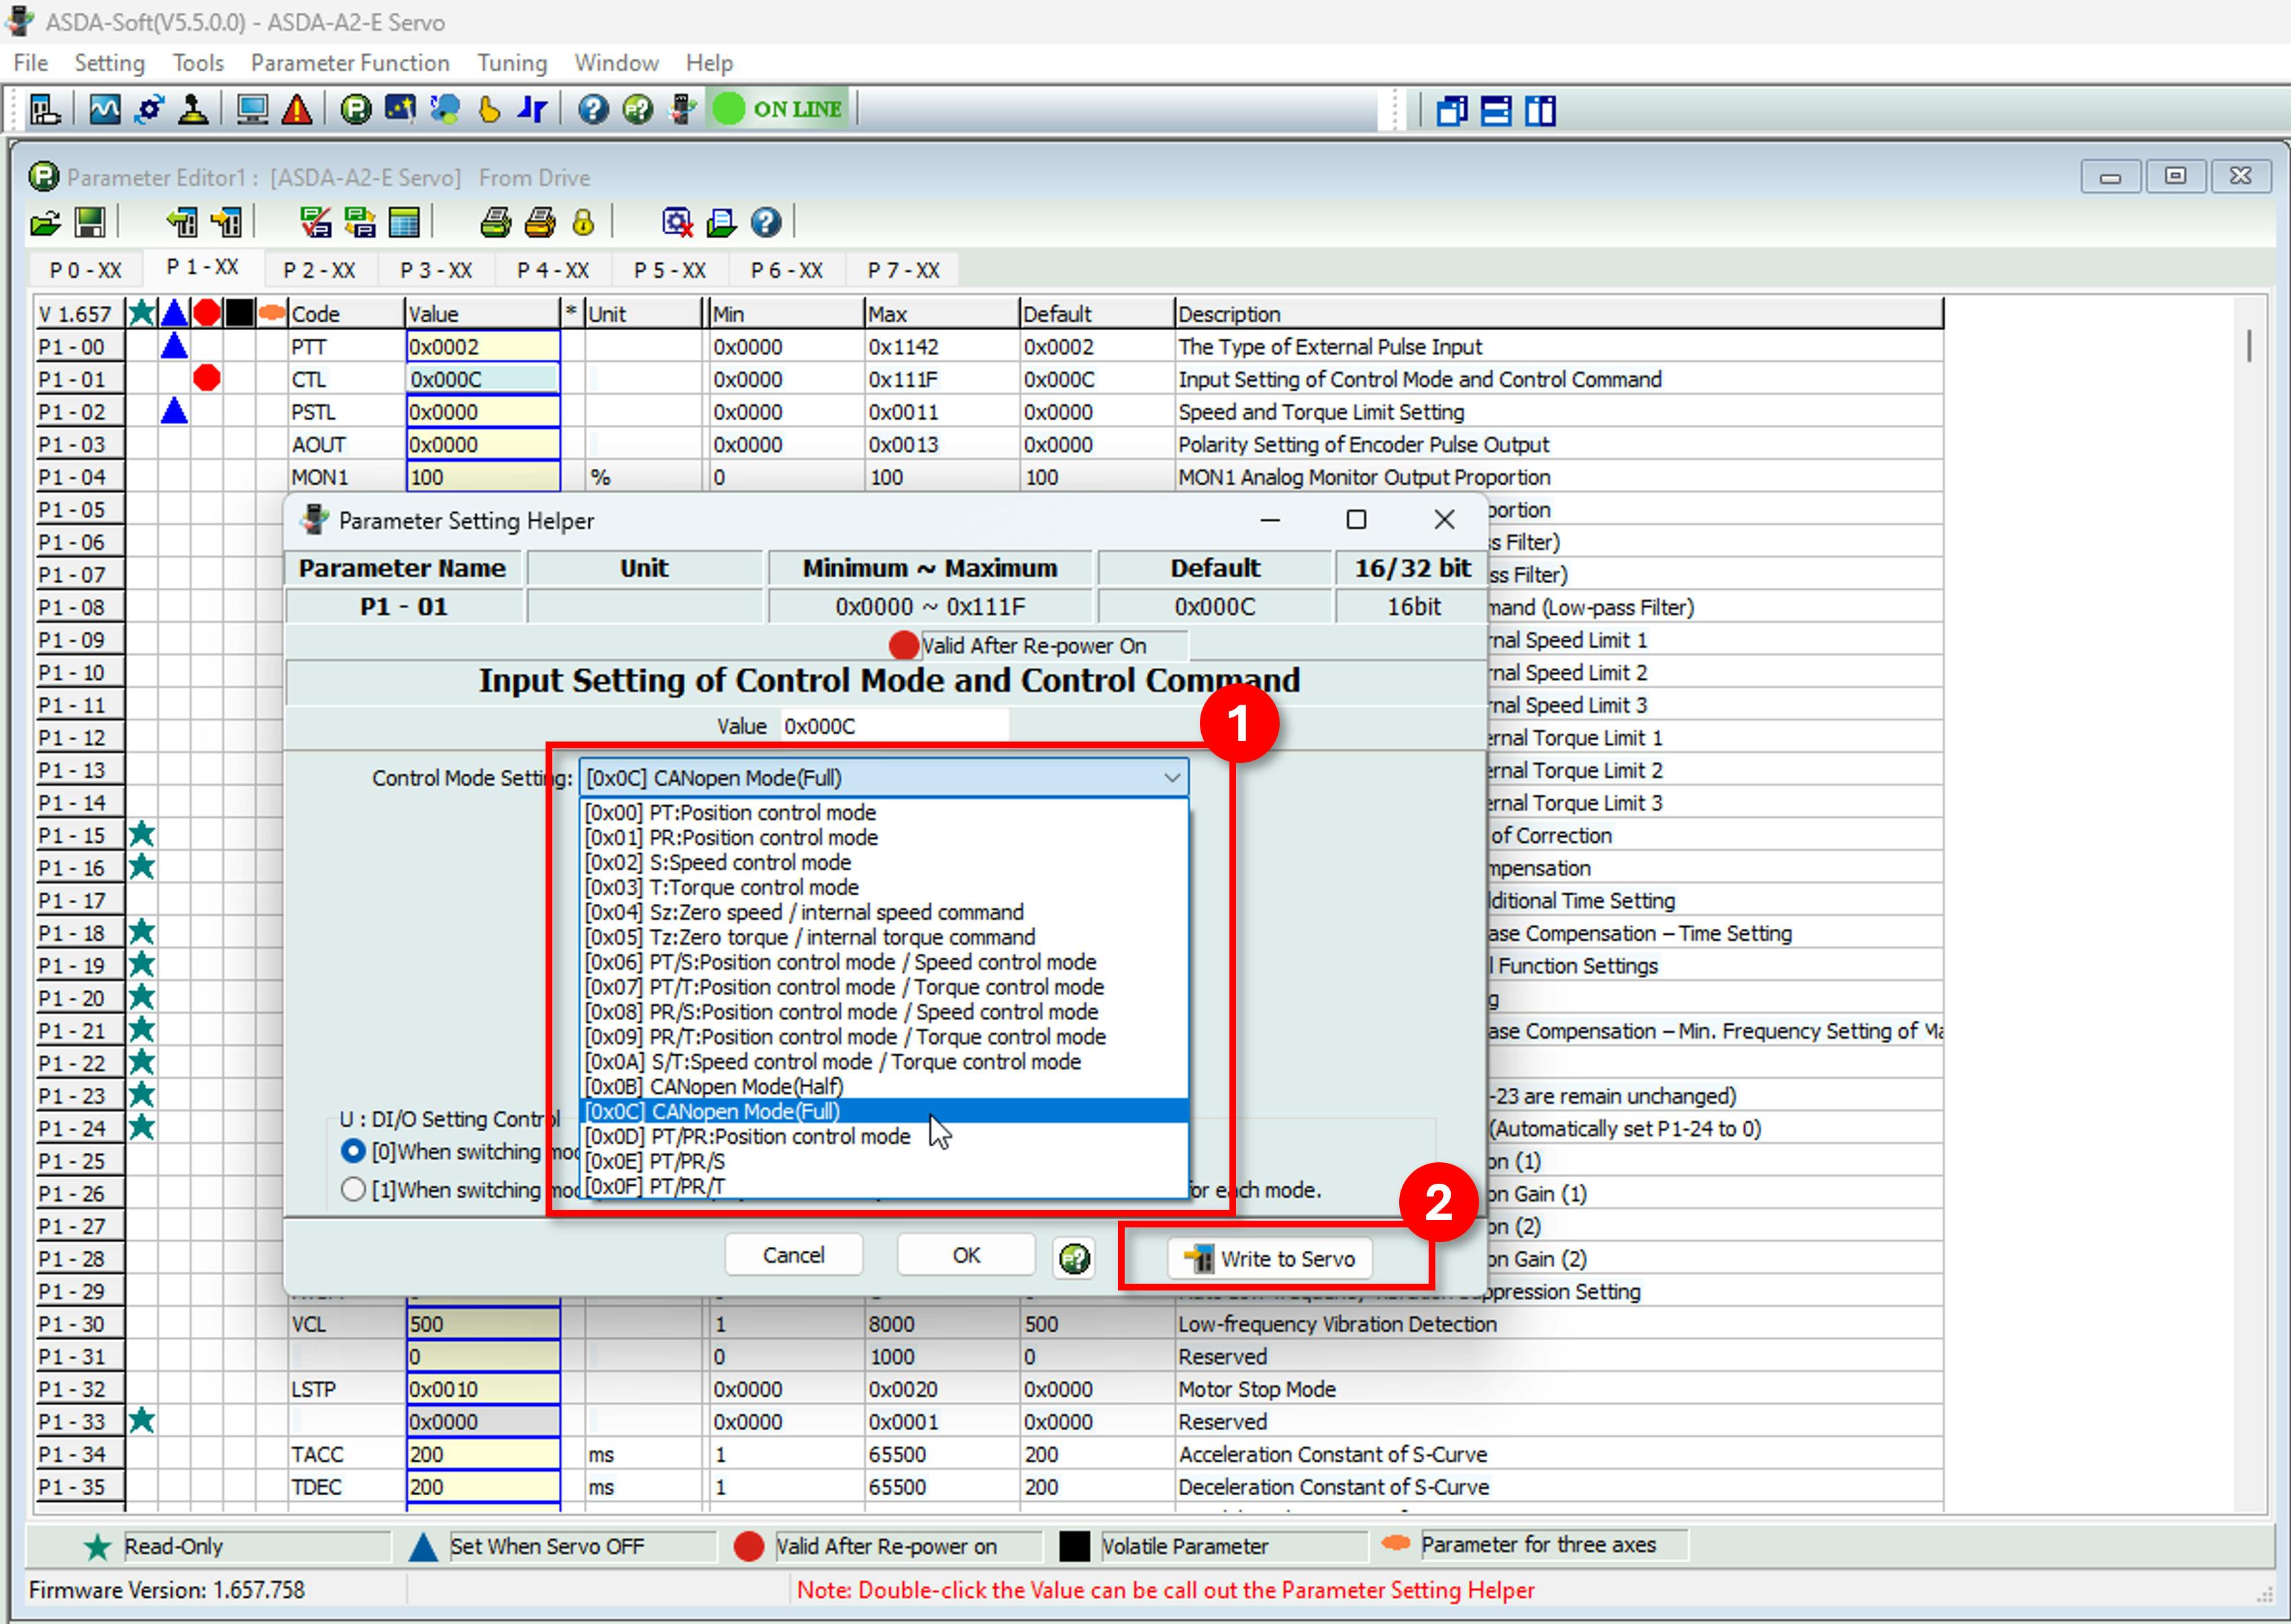Click the Parameter Editor toolbar help icon
The width and height of the screenshot is (2291, 1624).
click(766, 222)
